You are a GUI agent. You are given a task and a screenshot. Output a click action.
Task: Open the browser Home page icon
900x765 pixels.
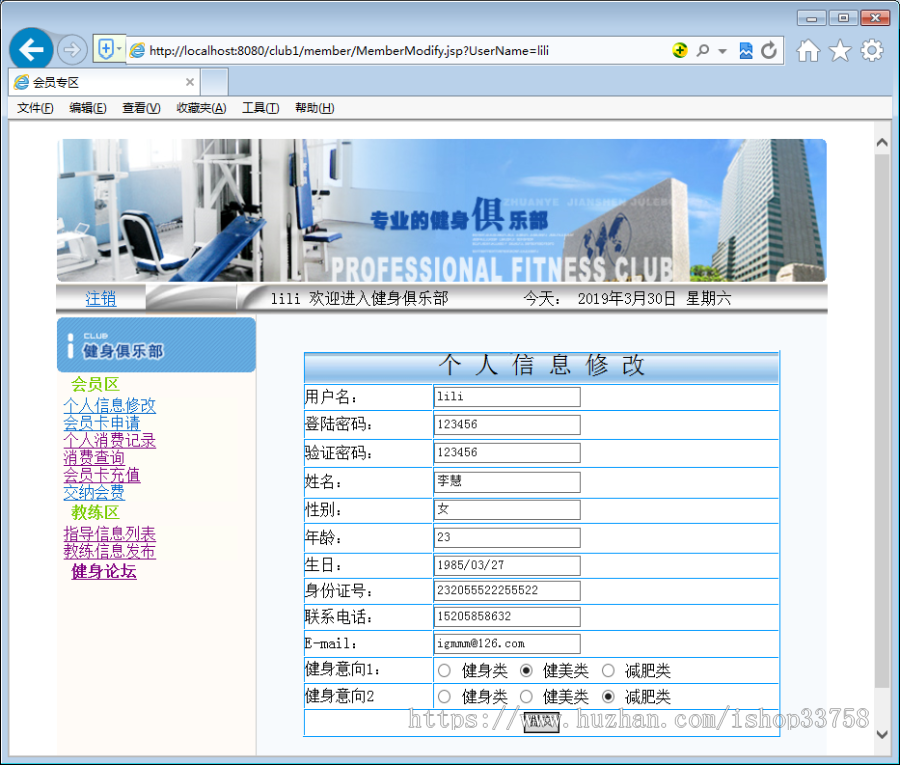point(808,48)
